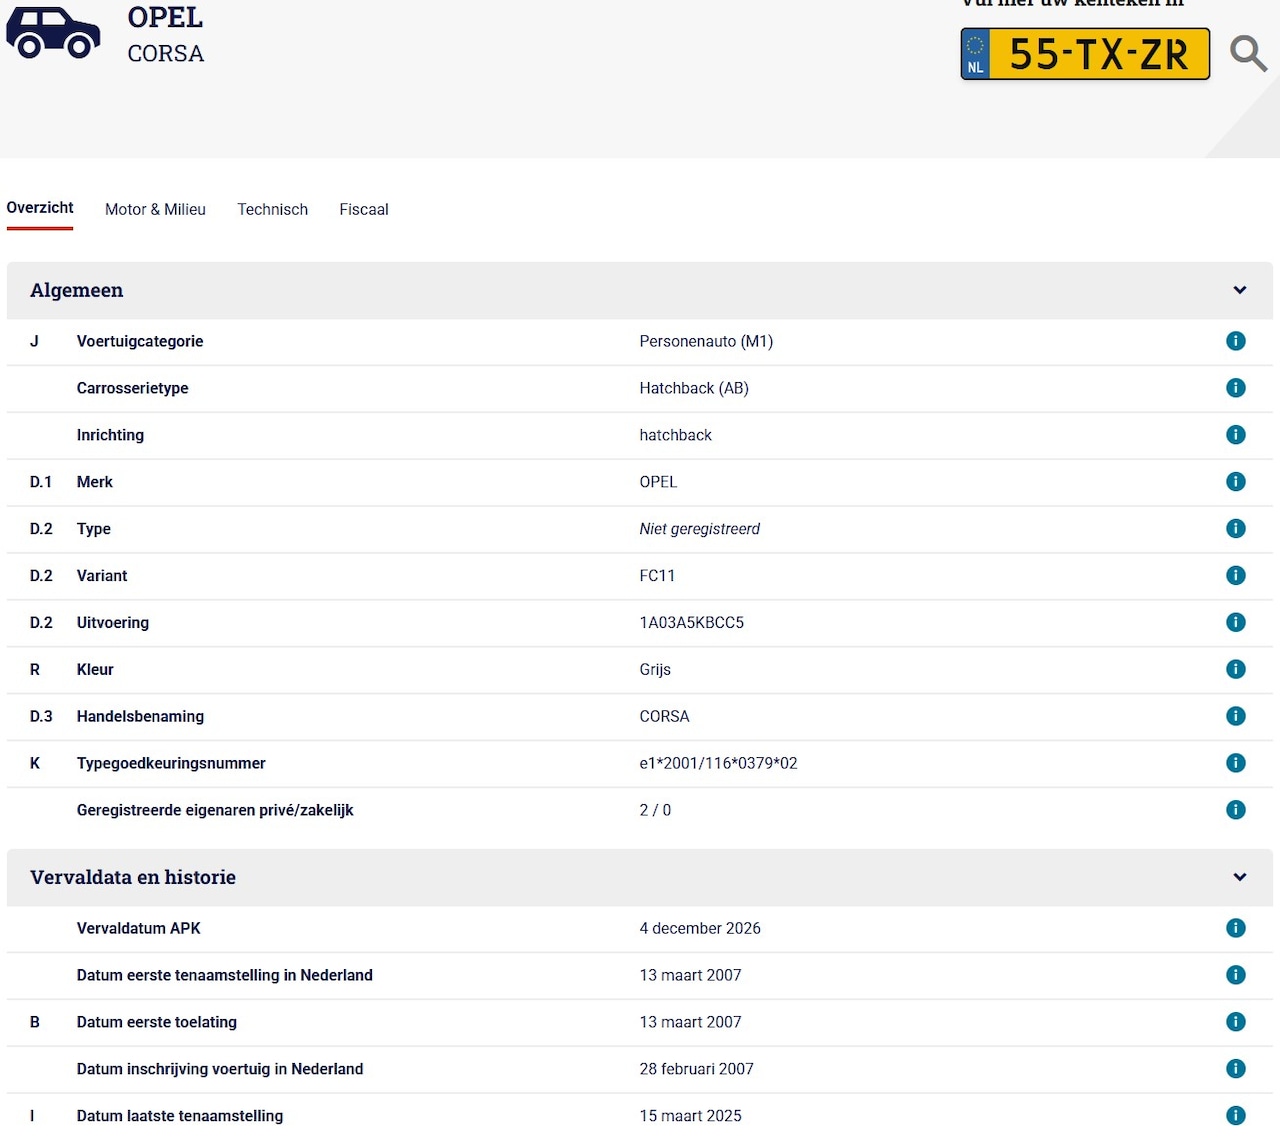This screenshot has width=1280, height=1137.
Task: Click the date 28 februari 2007
Action: (x=697, y=1069)
